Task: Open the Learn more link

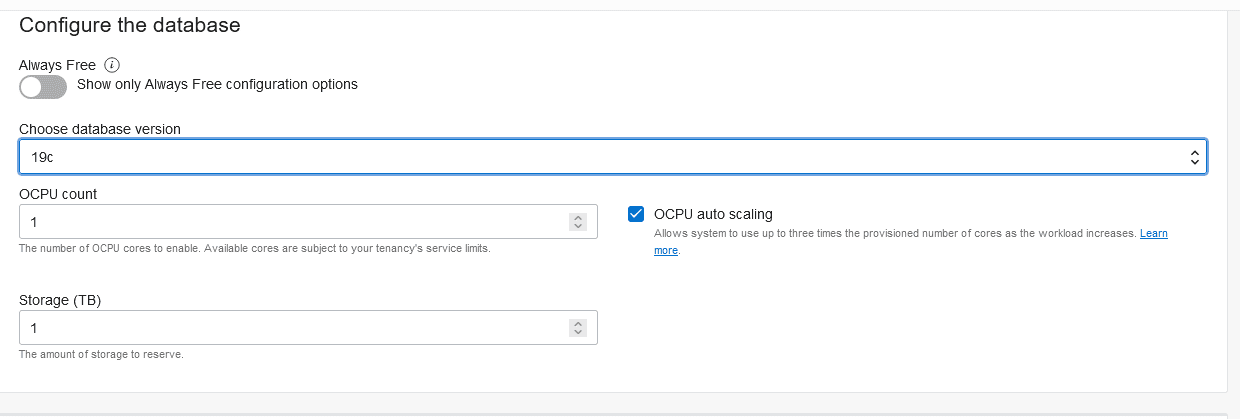Action: click(x=1154, y=234)
